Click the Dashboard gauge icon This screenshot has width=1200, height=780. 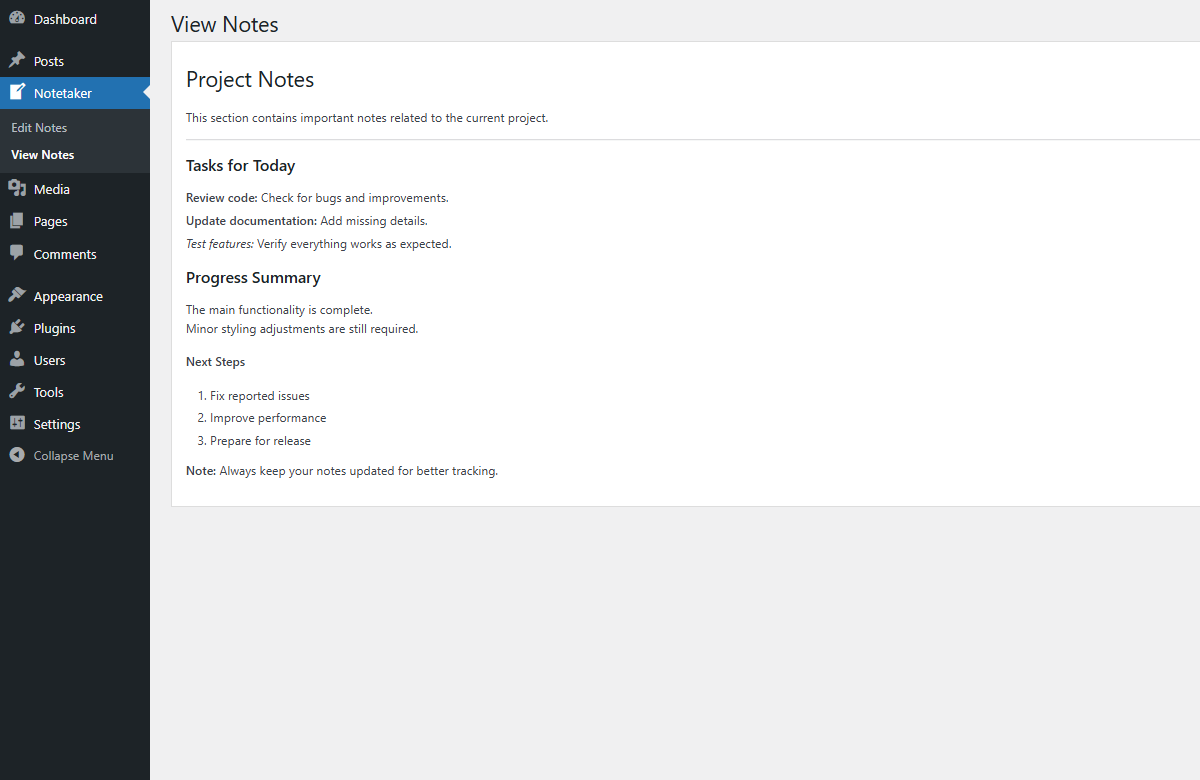pos(17,19)
